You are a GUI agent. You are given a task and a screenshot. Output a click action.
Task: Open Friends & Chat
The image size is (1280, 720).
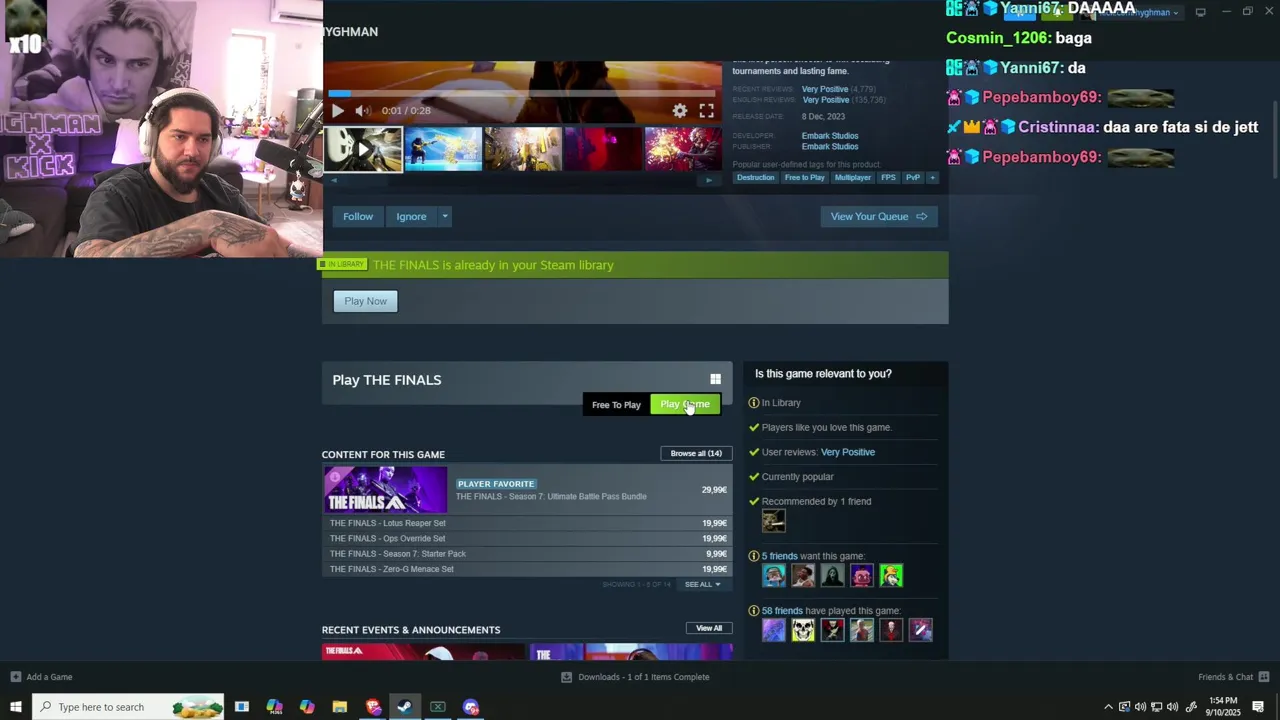(x=1234, y=677)
